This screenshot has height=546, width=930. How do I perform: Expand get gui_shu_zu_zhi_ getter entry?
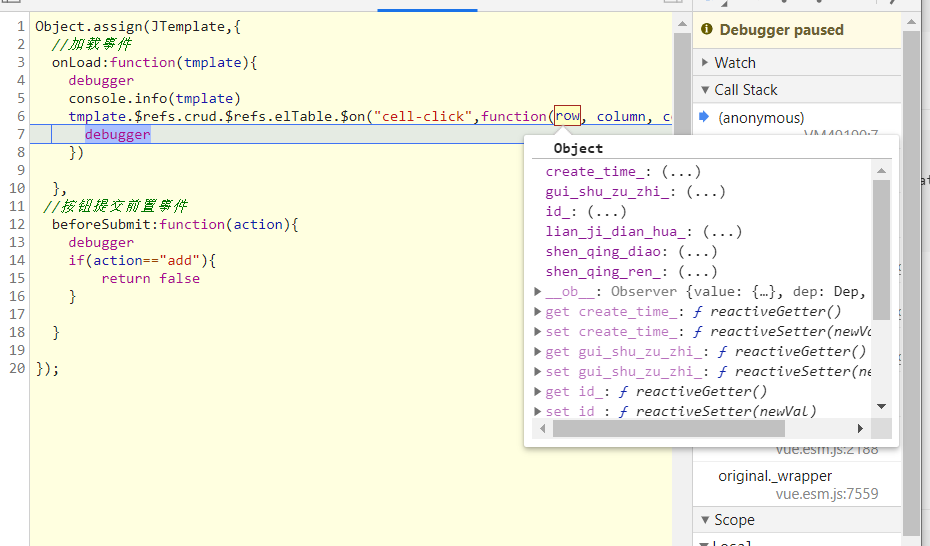(539, 352)
